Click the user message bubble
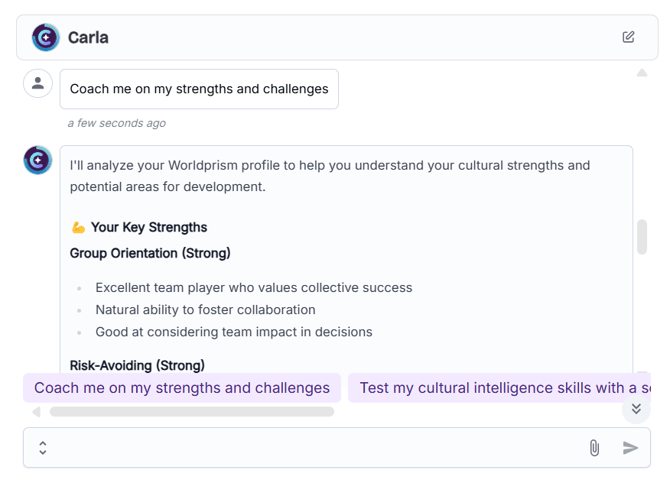 pyautogui.click(x=199, y=89)
